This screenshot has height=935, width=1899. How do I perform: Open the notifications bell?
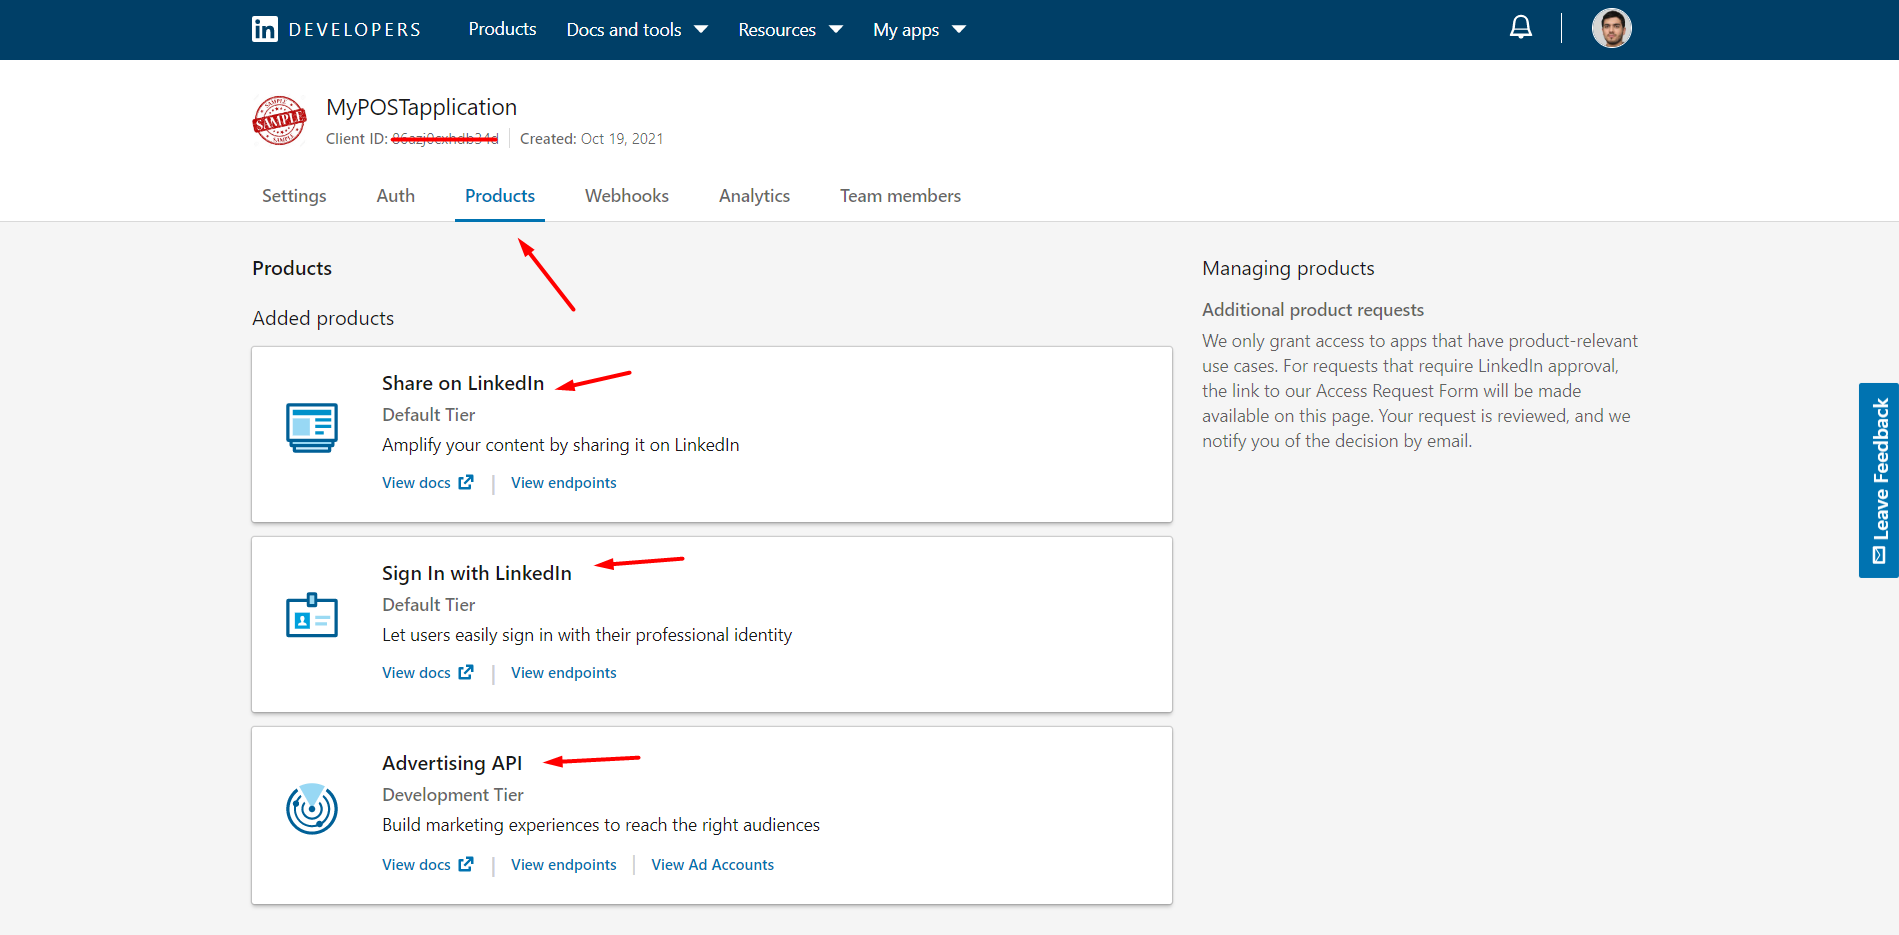(x=1520, y=27)
